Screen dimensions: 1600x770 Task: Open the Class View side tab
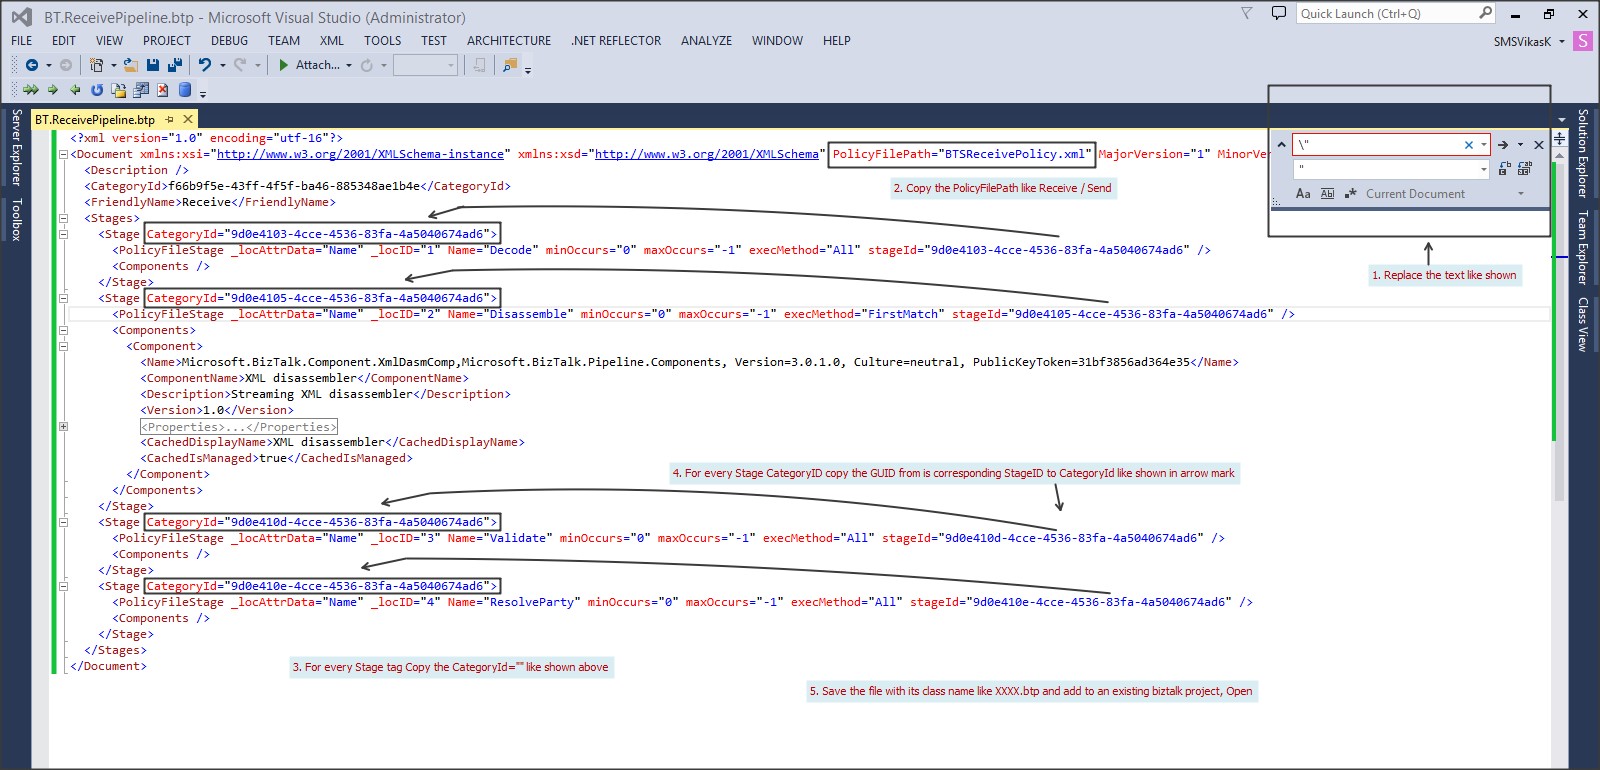point(1583,324)
